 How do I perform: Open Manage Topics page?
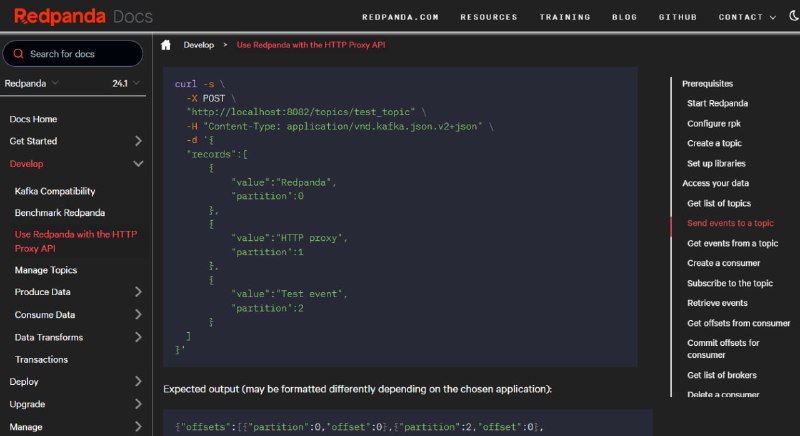coord(45,270)
